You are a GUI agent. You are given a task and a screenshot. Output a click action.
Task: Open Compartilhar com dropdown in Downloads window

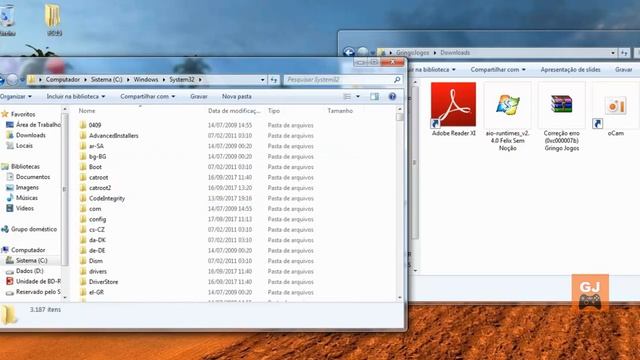[498, 69]
